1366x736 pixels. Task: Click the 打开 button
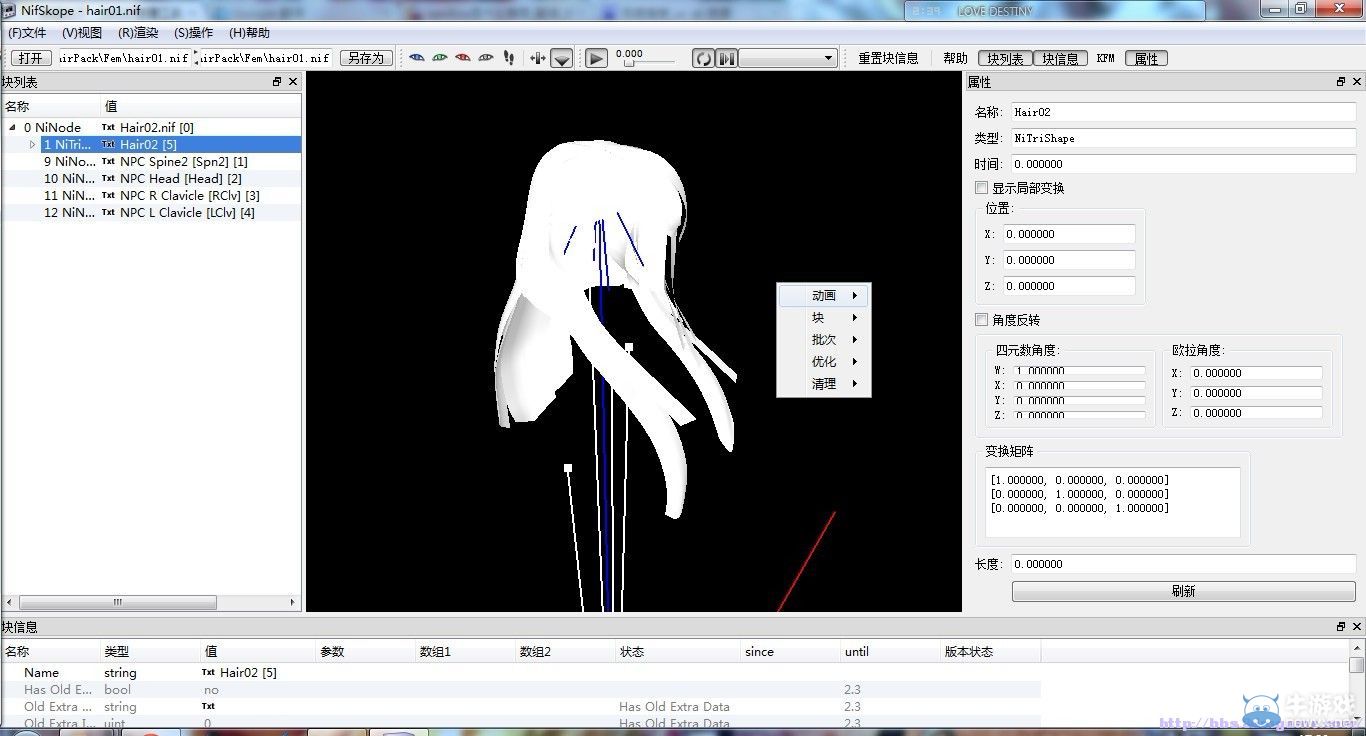[31, 58]
